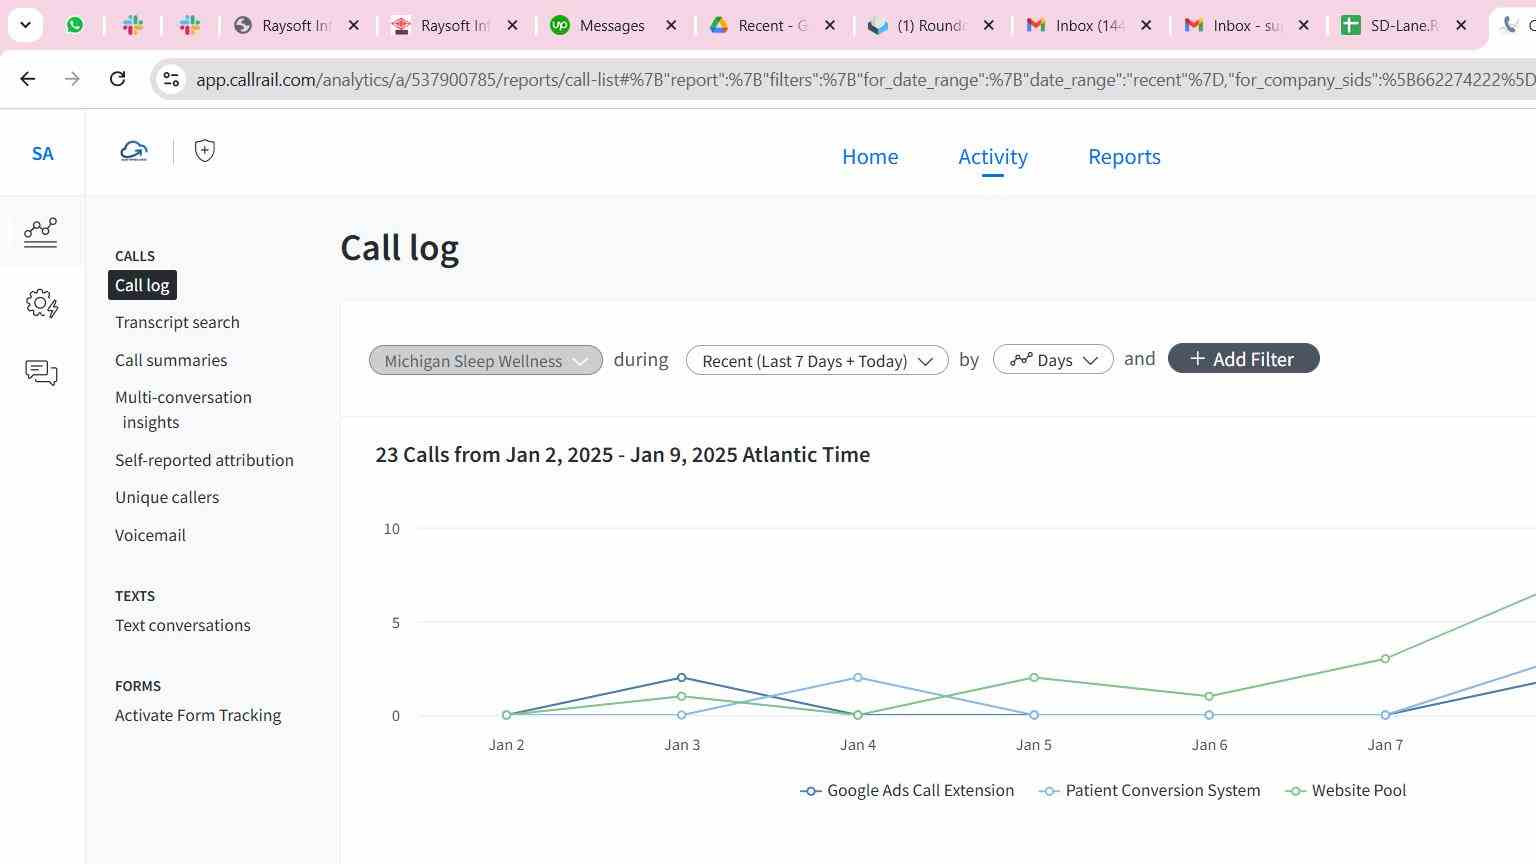Viewport: 1536px width, 864px height.
Task: Open the browser tab search dropdown
Action: 25,25
